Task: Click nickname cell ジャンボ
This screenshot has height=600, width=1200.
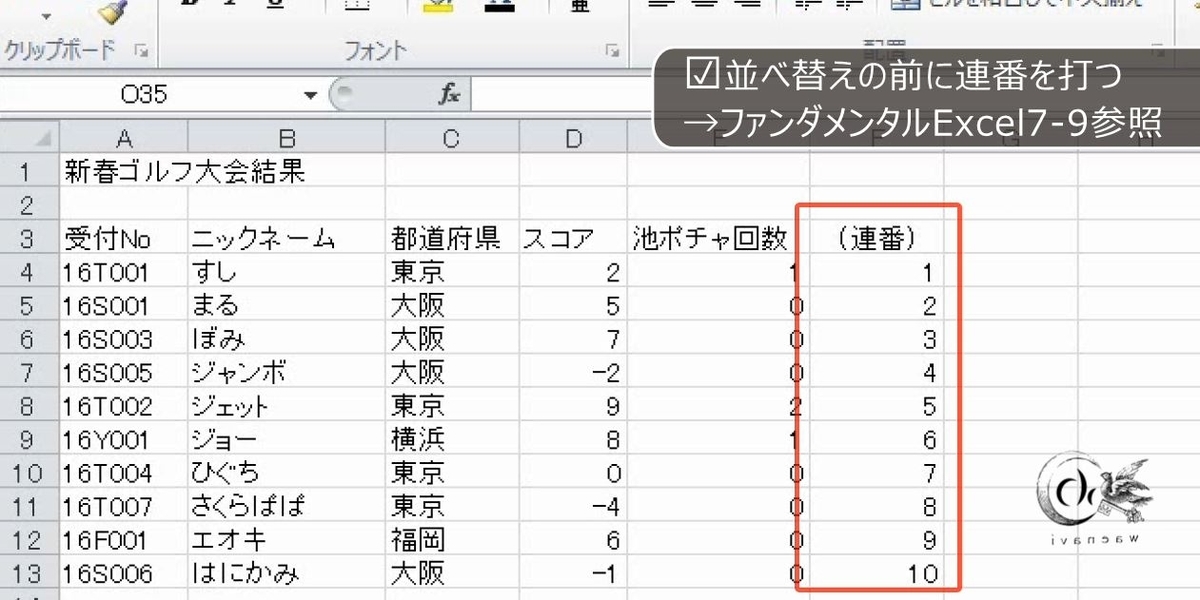Action: point(287,372)
